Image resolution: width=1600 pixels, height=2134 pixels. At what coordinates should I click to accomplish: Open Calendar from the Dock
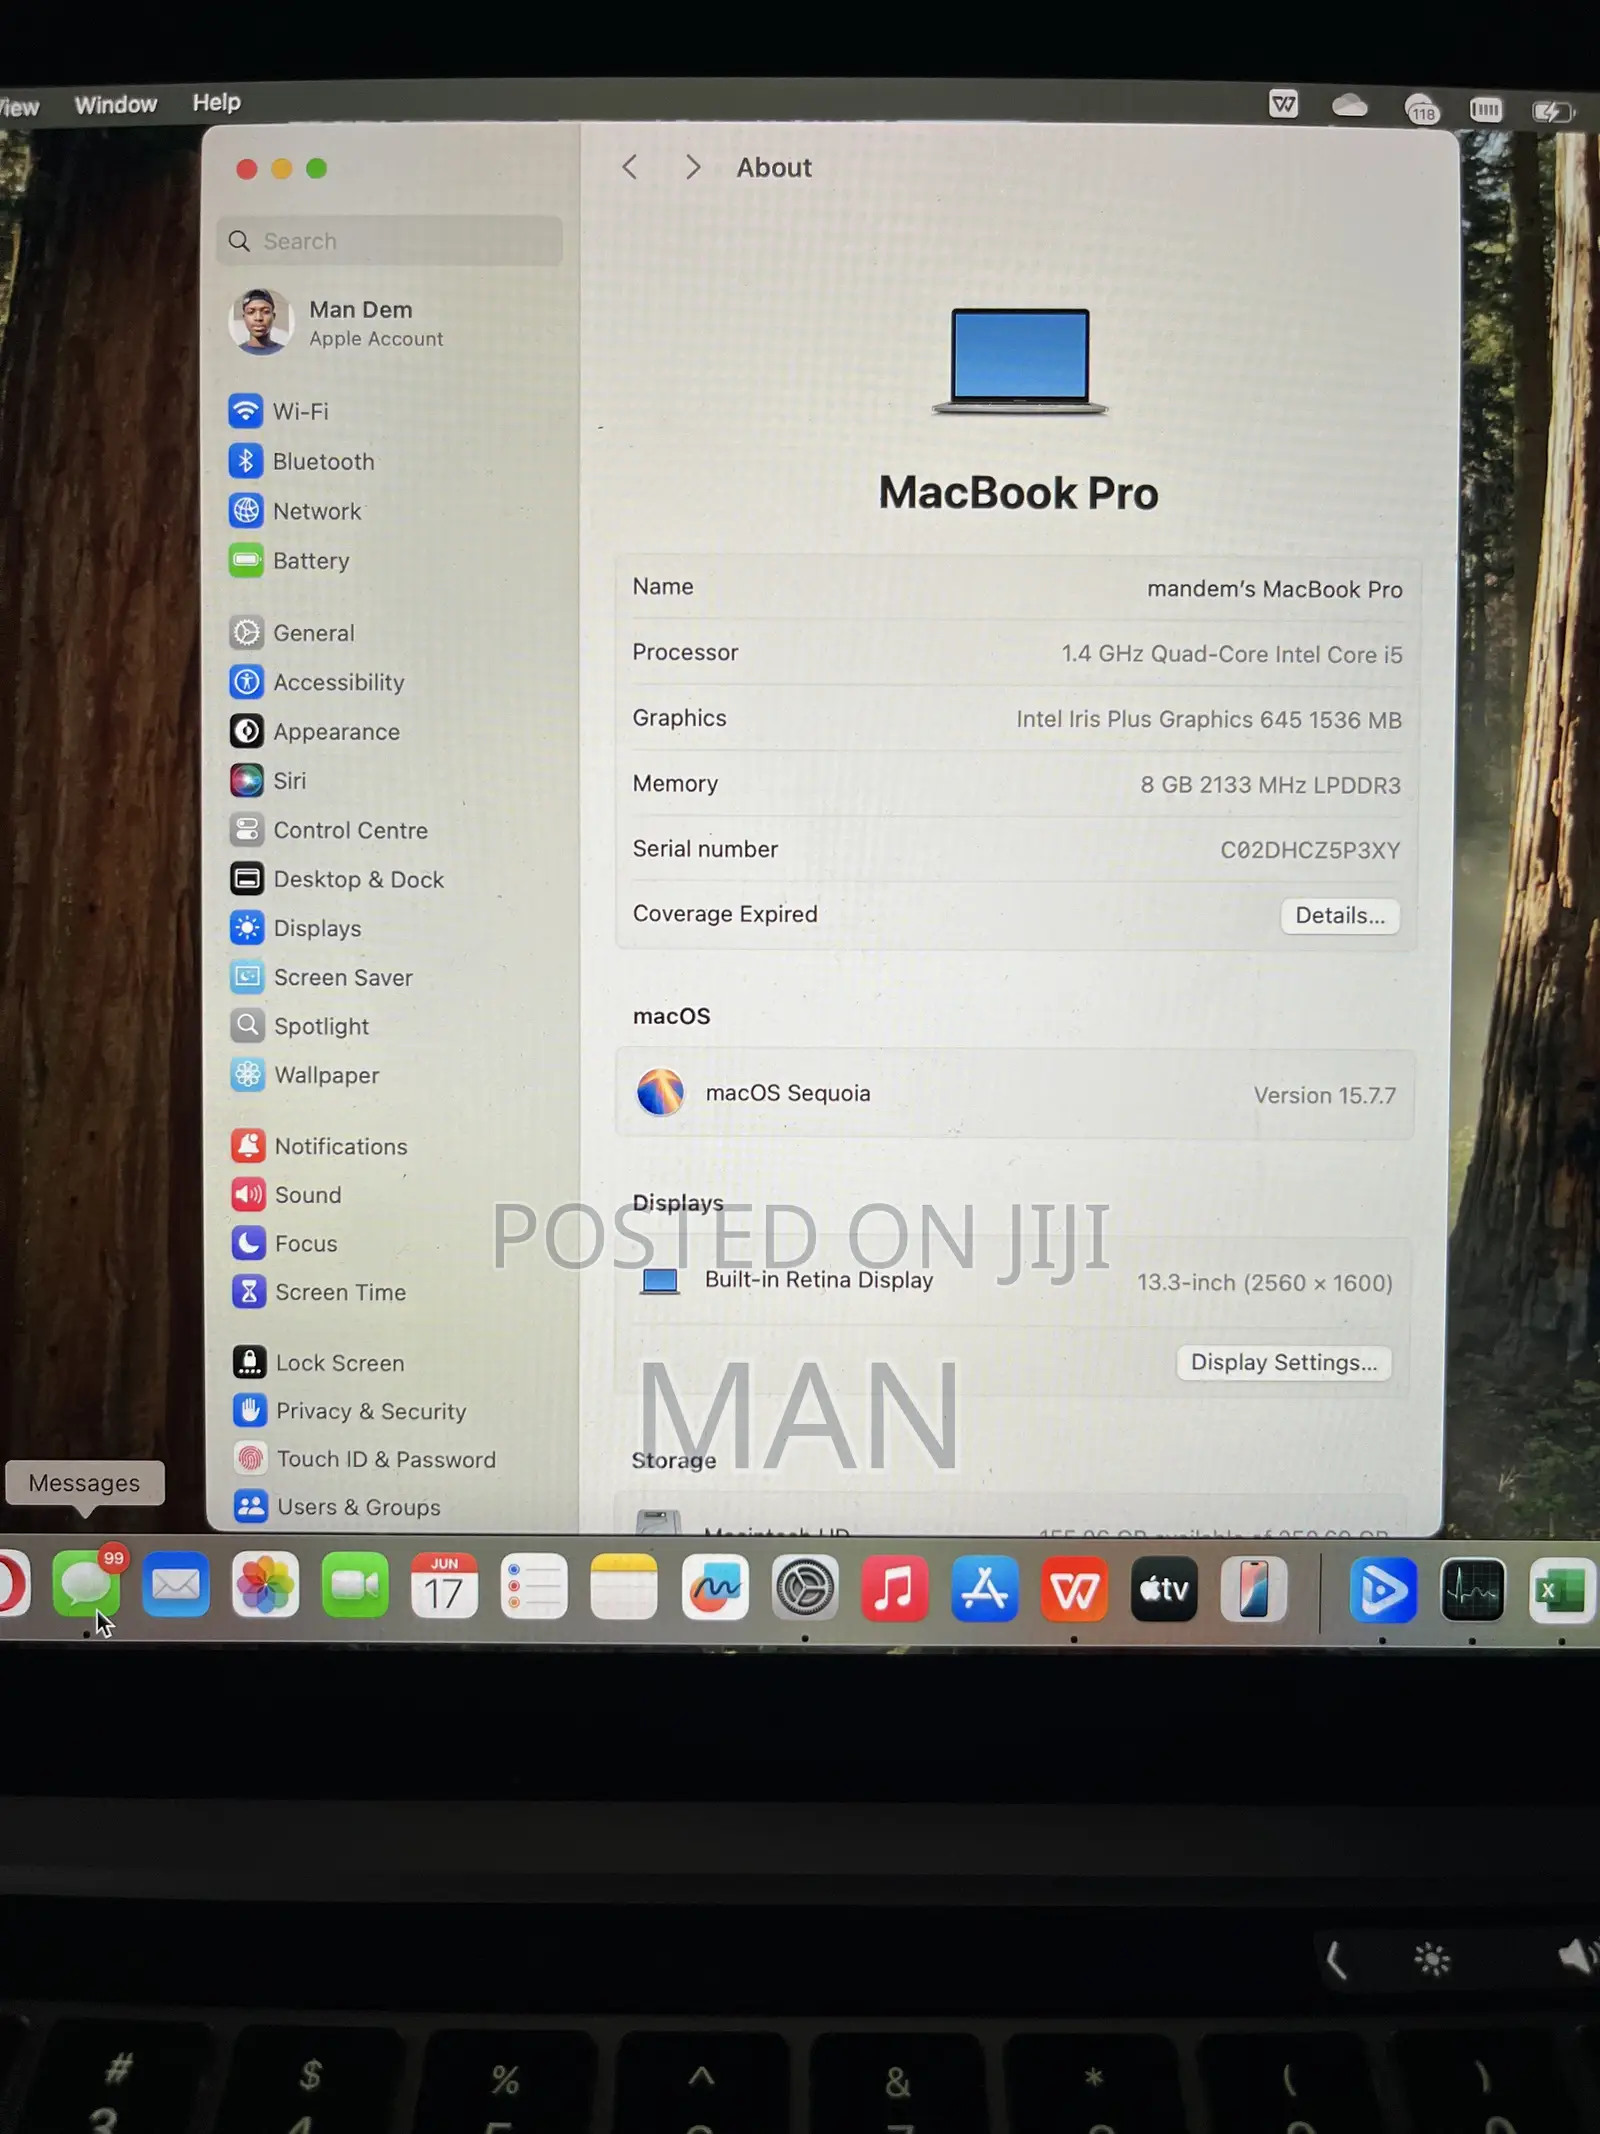coord(444,1586)
